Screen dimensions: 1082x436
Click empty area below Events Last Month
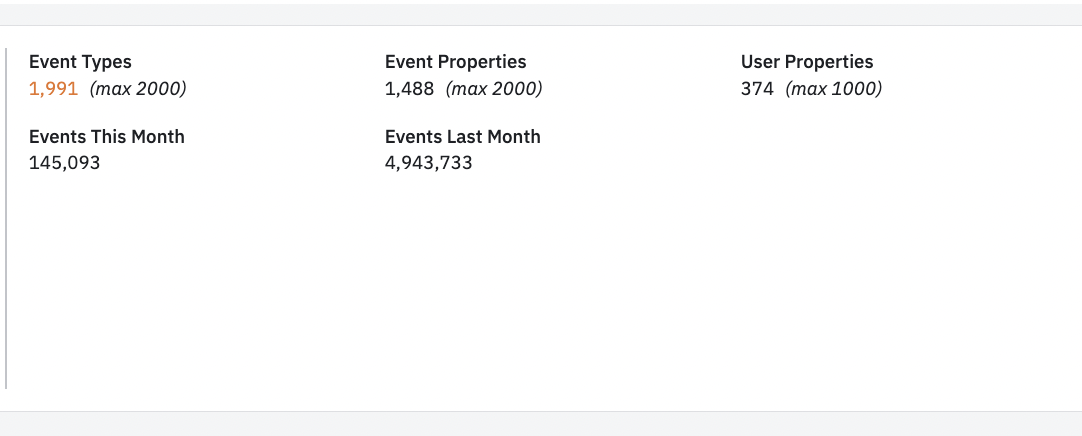pyautogui.click(x=462, y=276)
